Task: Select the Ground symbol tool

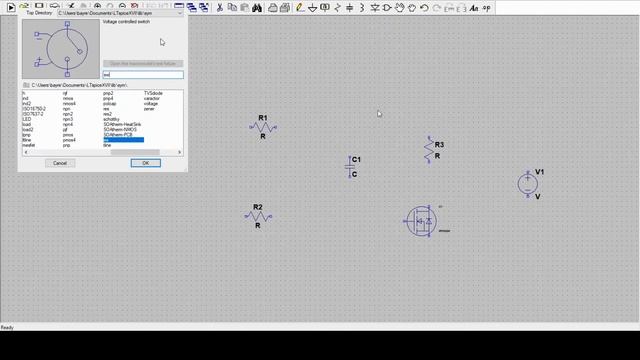Action: (x=312, y=8)
